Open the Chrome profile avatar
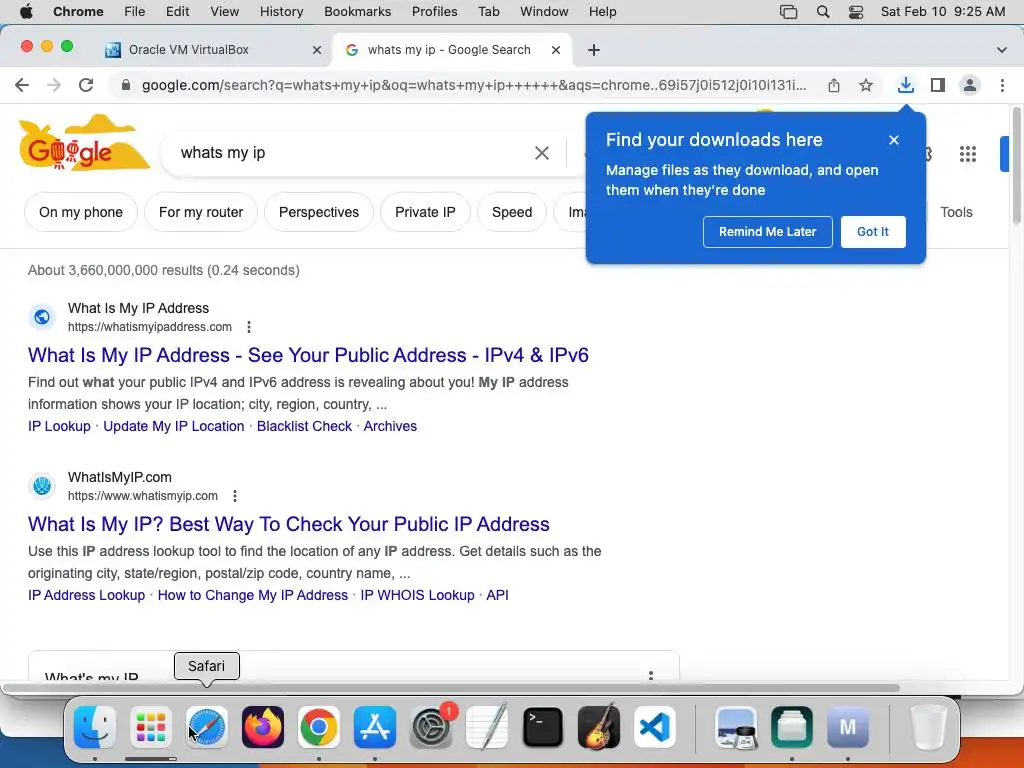1024x768 pixels. click(x=970, y=85)
